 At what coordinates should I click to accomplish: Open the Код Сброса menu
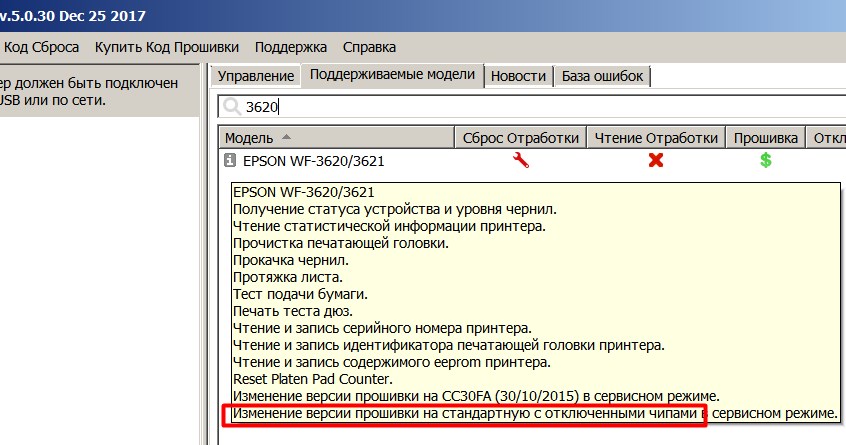(x=41, y=47)
